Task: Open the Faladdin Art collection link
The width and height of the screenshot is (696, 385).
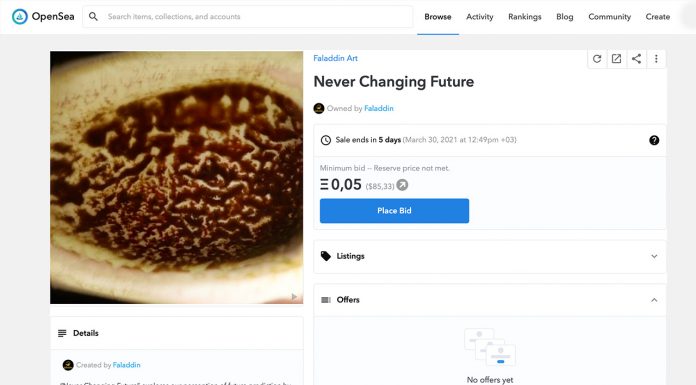Action: 335,58
